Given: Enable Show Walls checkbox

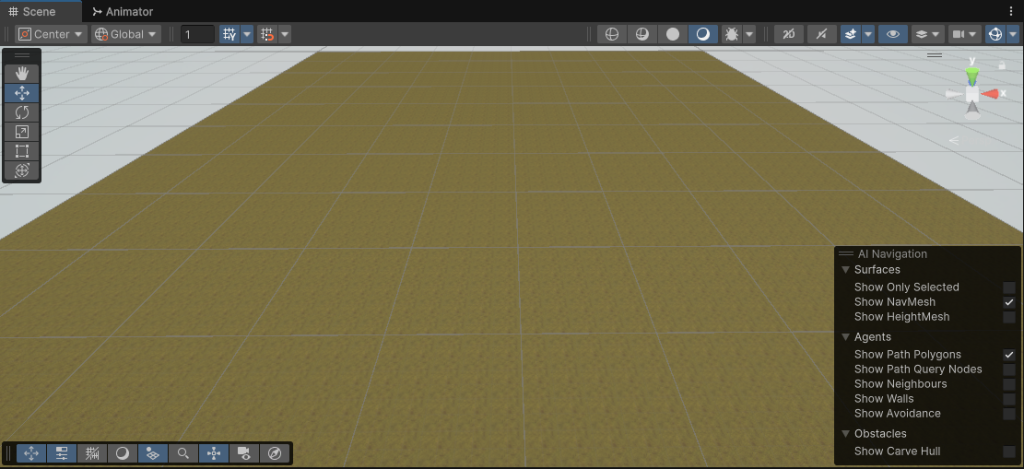Looking at the screenshot, I should [x=1009, y=399].
